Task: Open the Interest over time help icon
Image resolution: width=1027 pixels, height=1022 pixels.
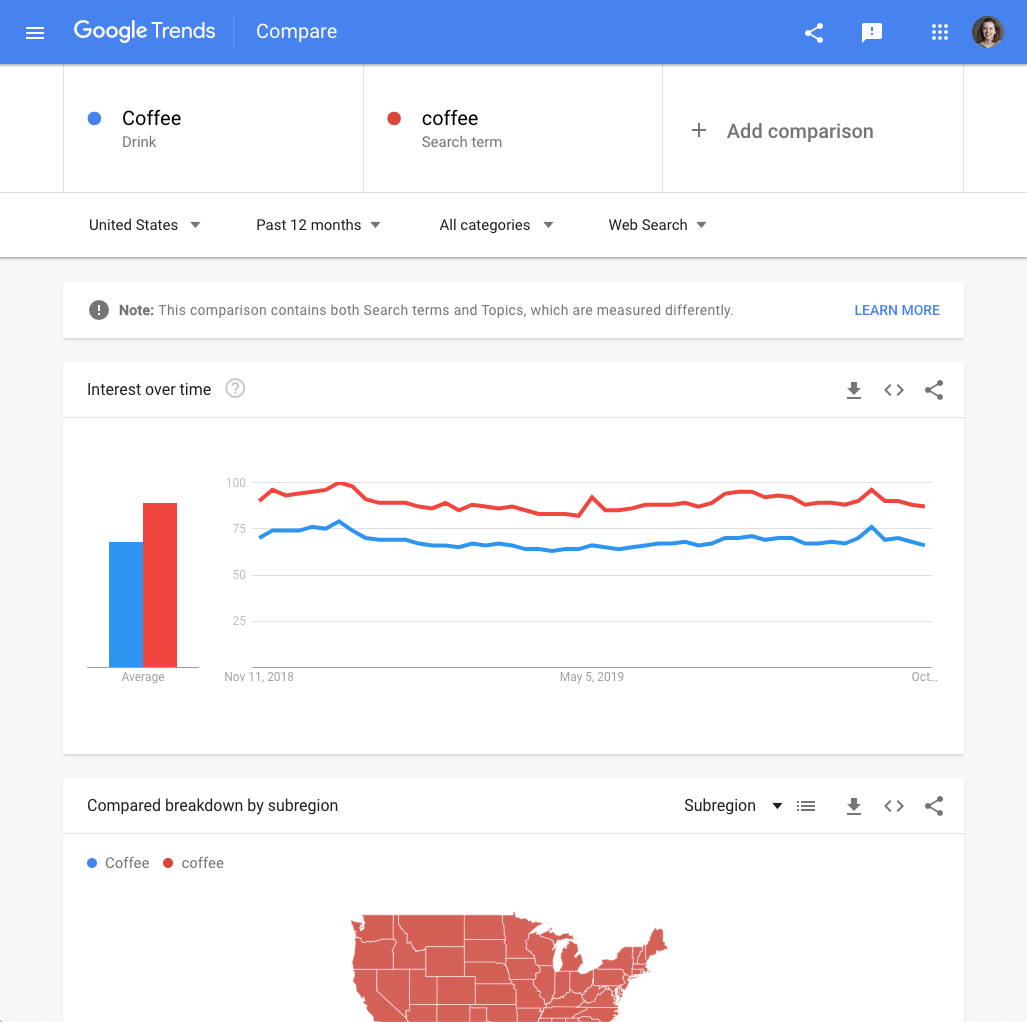Action: click(x=235, y=388)
